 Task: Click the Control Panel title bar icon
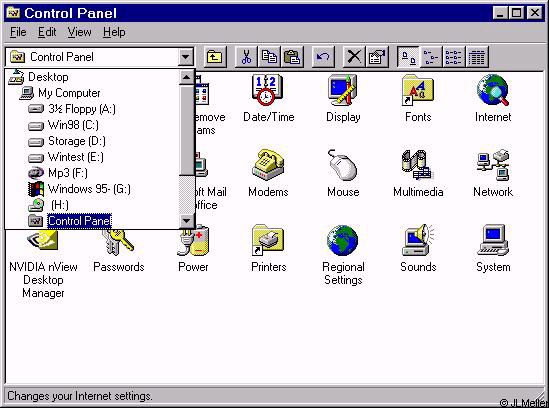pyautogui.click(x=13, y=13)
